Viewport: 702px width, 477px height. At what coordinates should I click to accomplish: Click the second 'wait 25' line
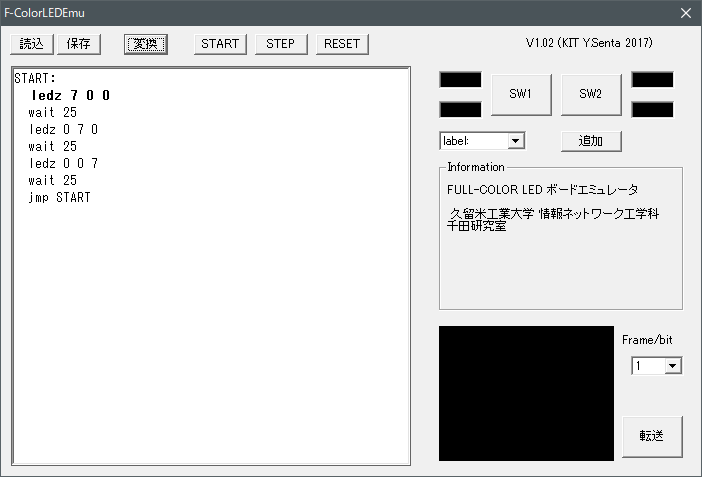point(52,146)
